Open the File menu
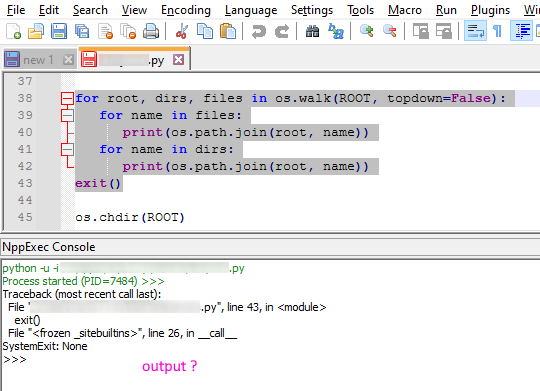 pyautogui.click(x=16, y=10)
